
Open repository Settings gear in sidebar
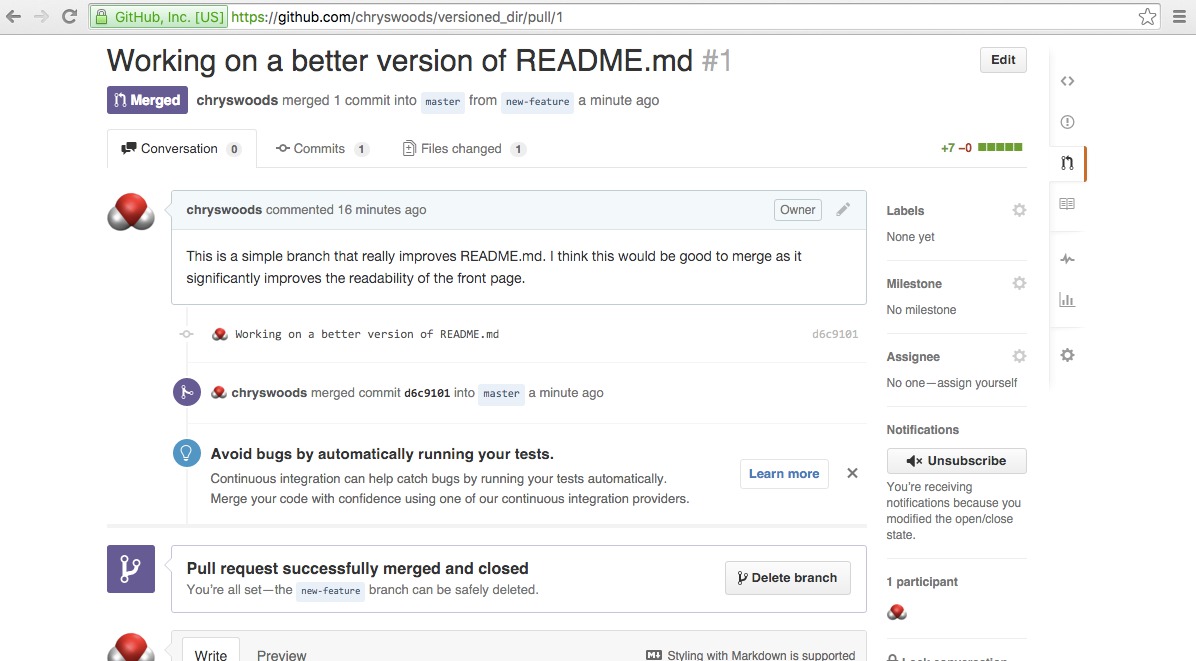pos(1067,355)
